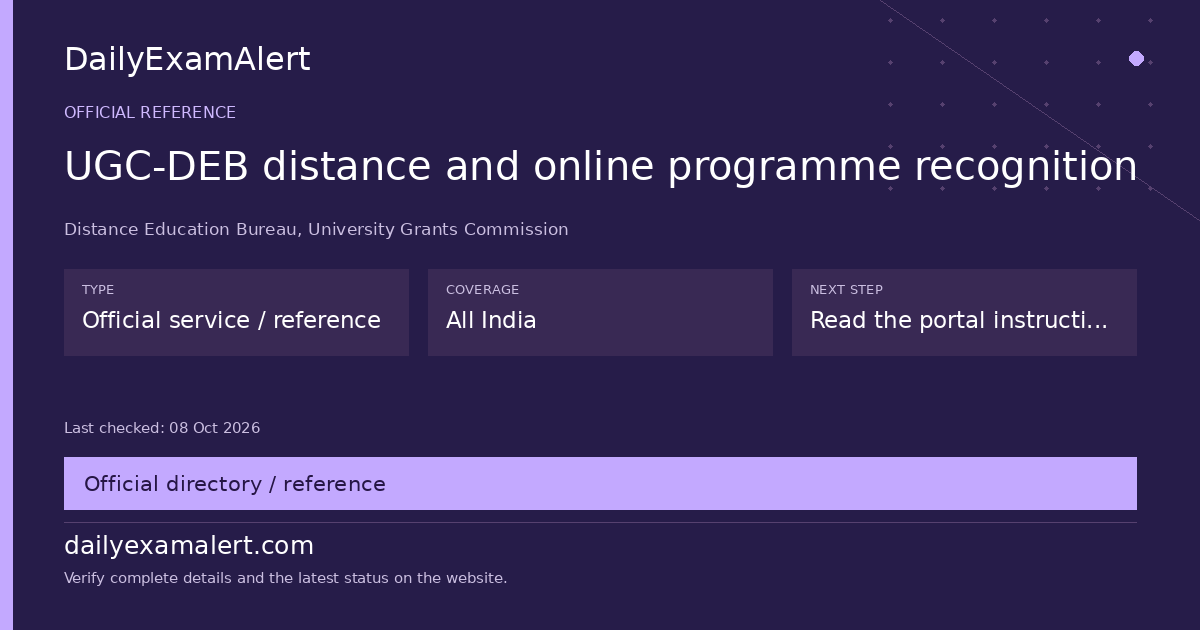Click the Official directory / reference banner
Screen dimensions: 1200x630
tap(600, 484)
